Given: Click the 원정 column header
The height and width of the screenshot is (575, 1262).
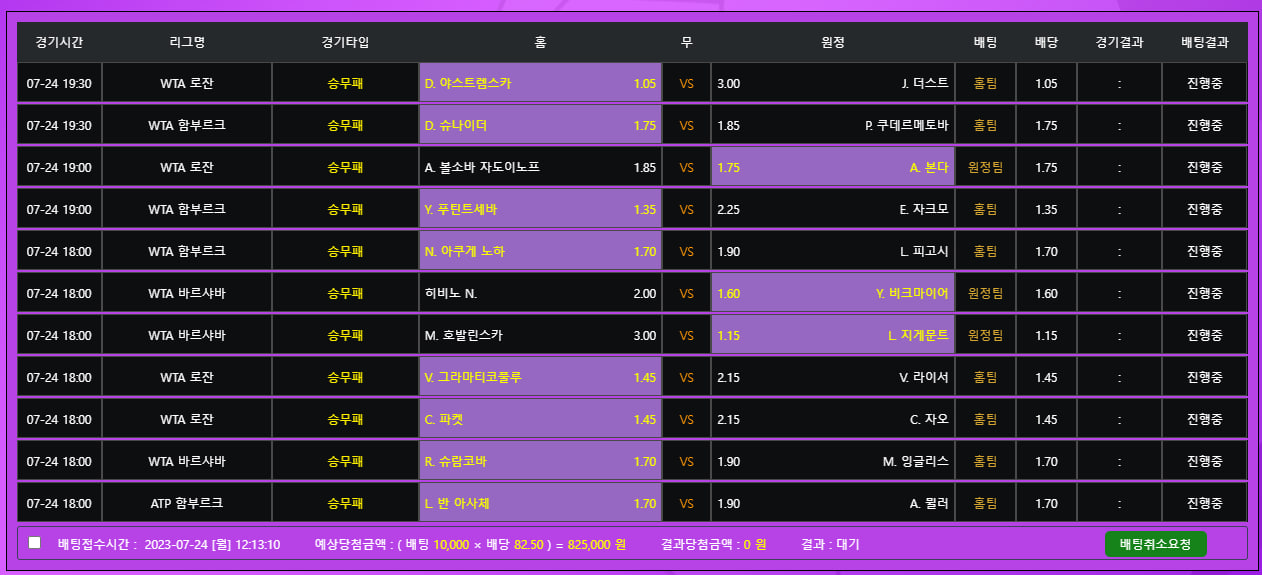Looking at the screenshot, I should [x=833, y=42].
